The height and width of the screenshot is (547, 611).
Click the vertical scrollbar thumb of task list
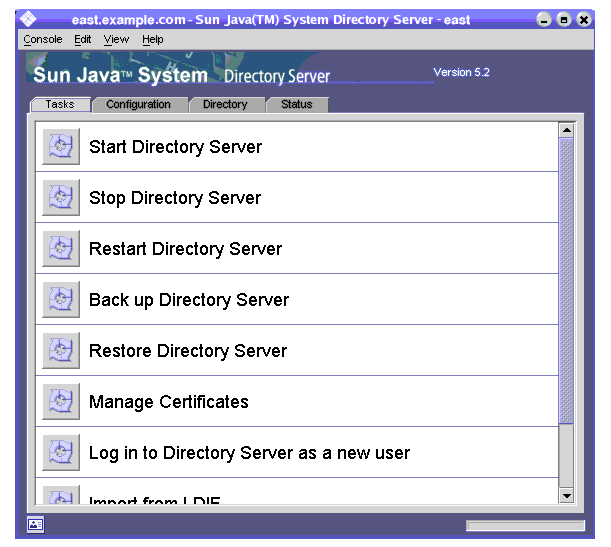pyautogui.click(x=567, y=281)
